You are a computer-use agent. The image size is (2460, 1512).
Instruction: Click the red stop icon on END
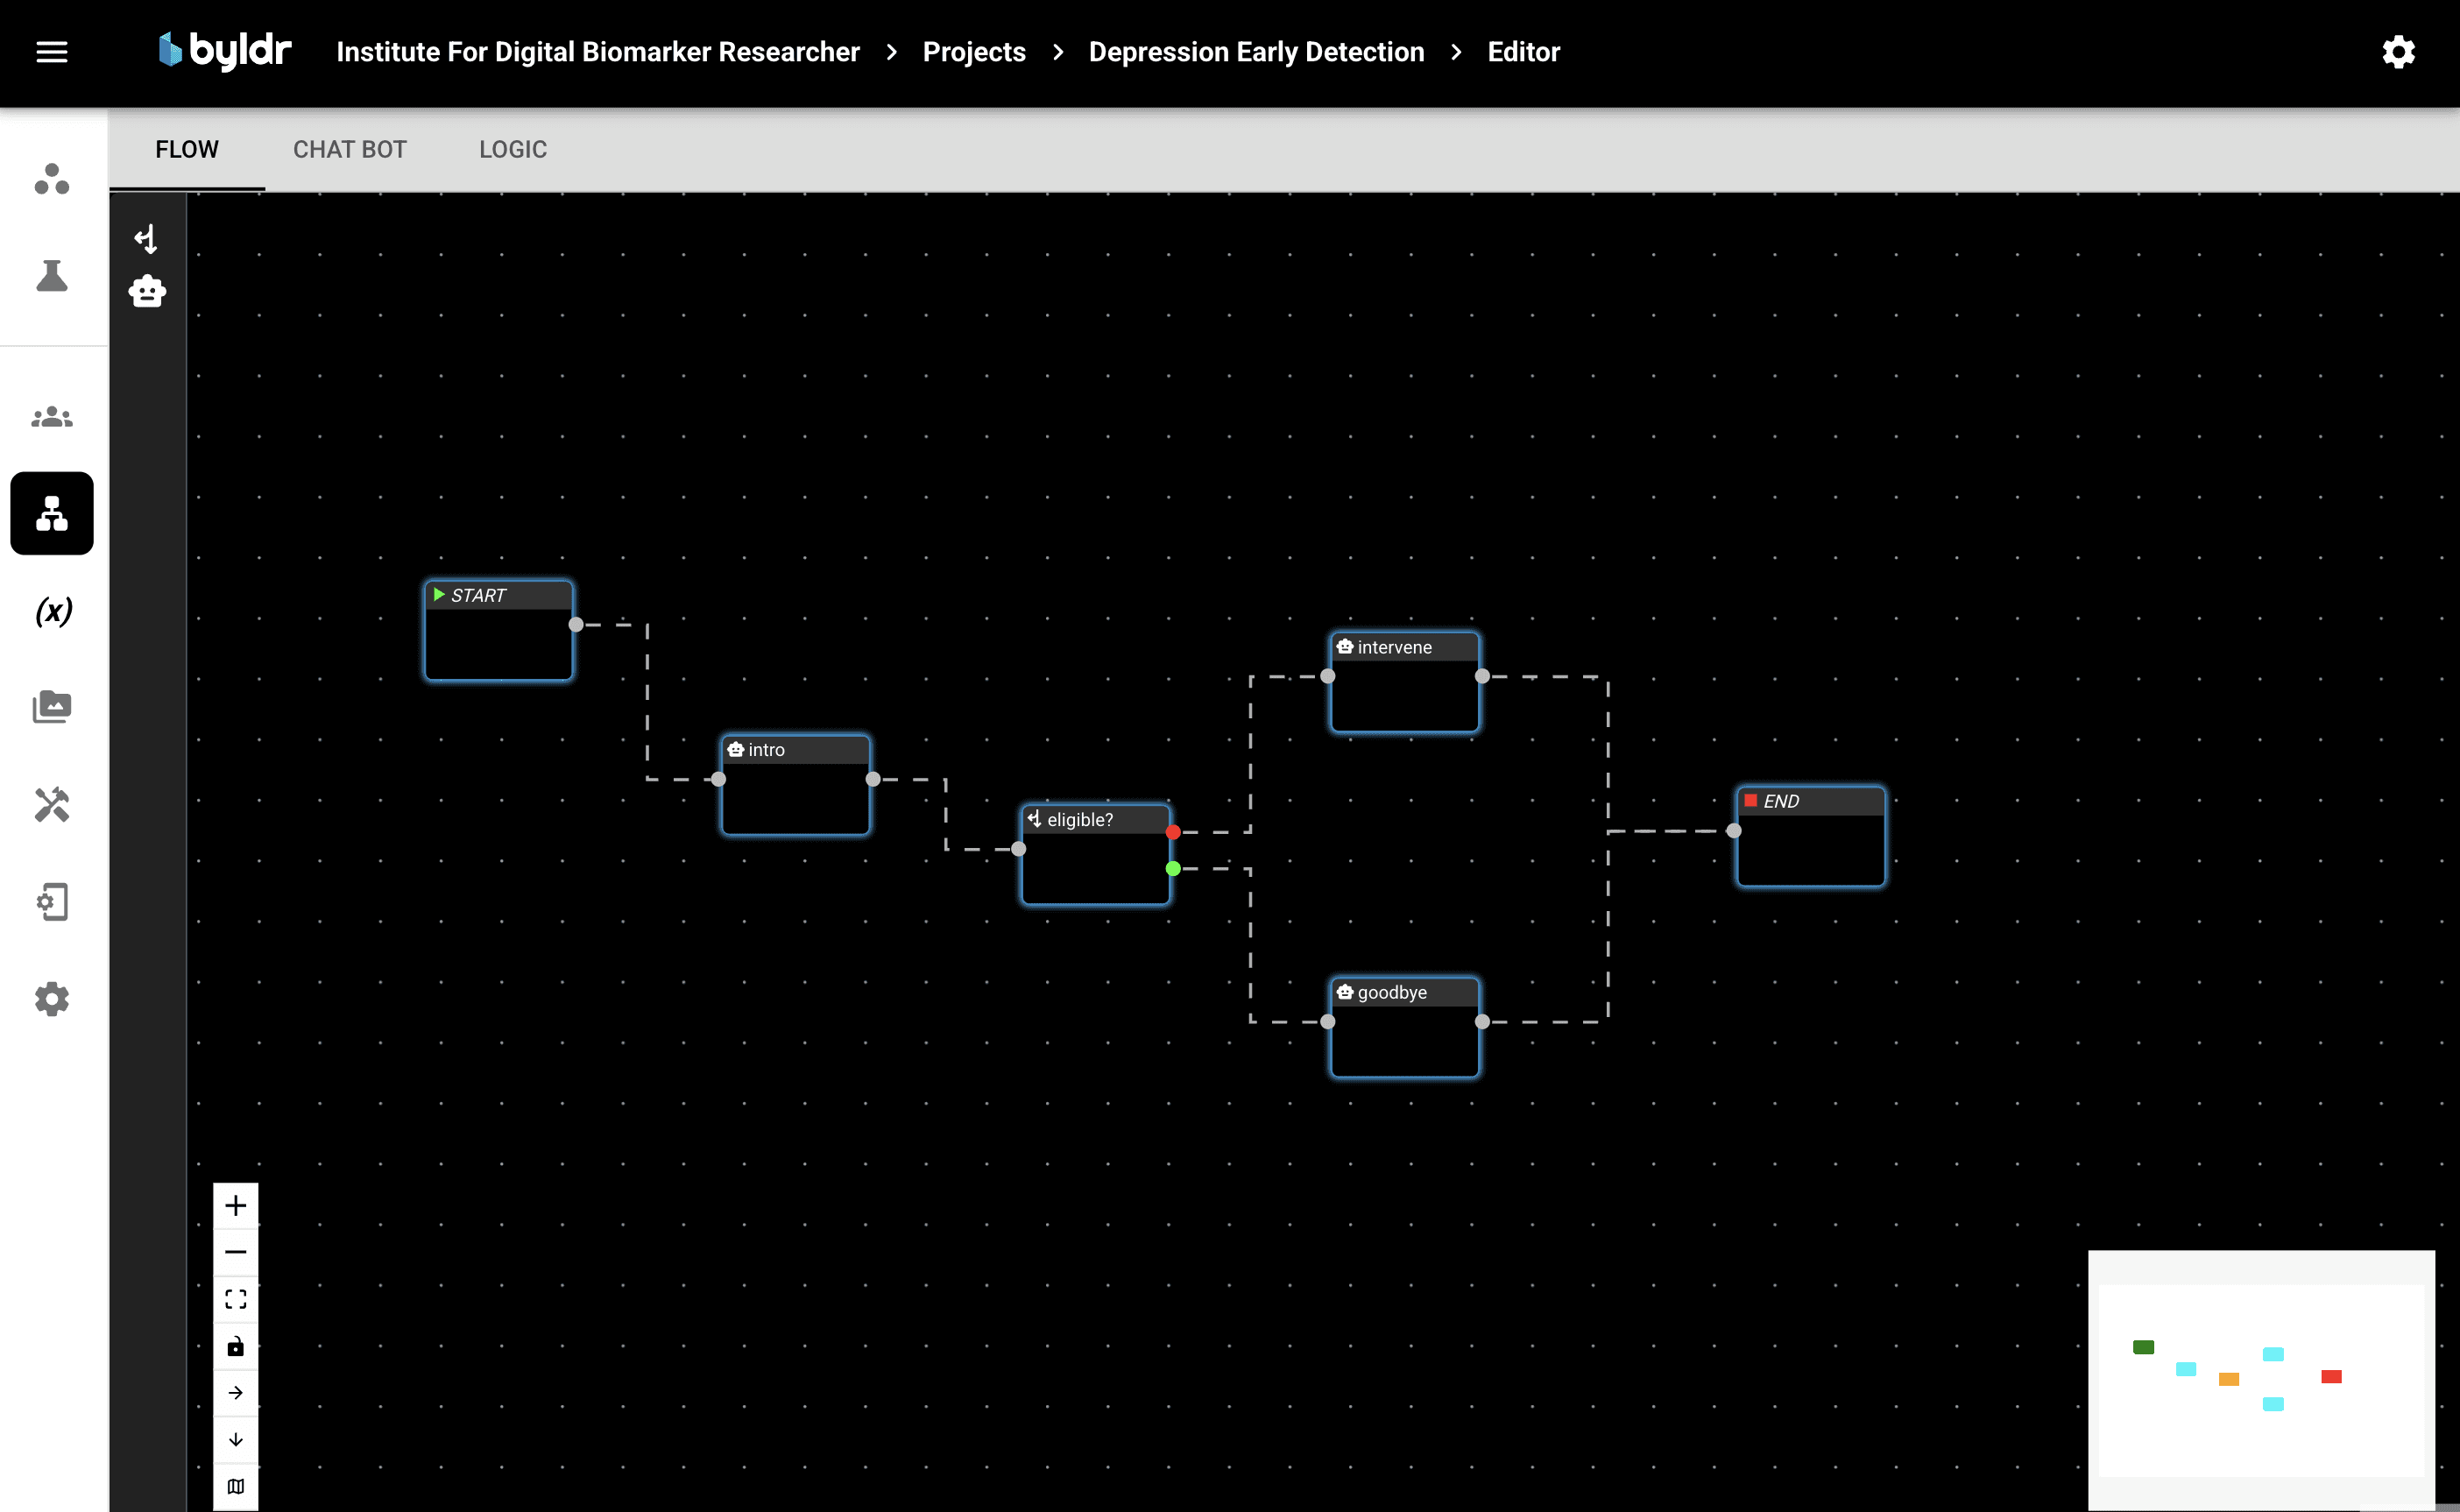coord(1750,800)
